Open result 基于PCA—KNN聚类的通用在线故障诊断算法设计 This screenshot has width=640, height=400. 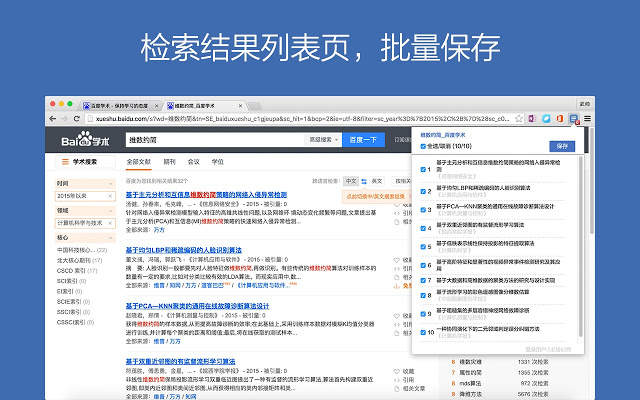click(197, 306)
